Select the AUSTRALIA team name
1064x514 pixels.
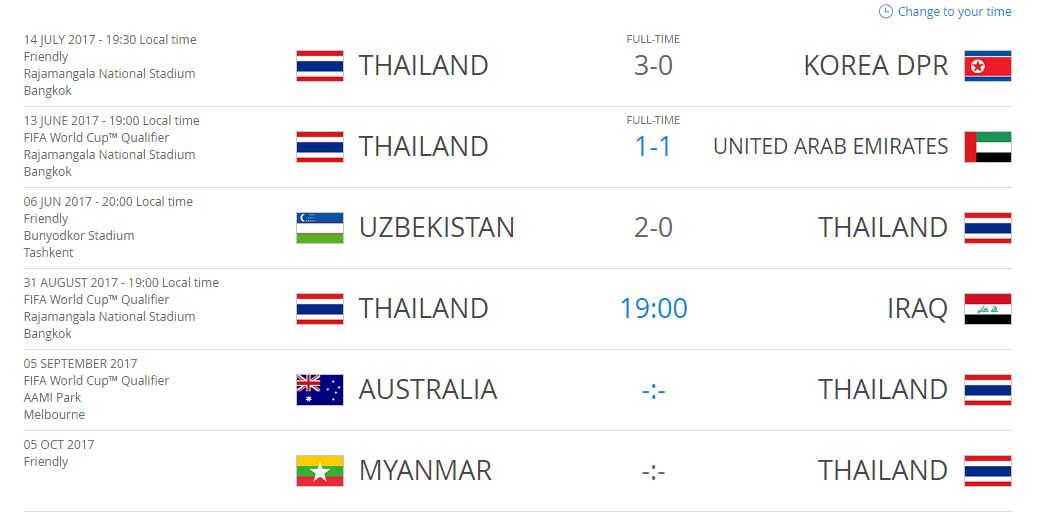[428, 390]
